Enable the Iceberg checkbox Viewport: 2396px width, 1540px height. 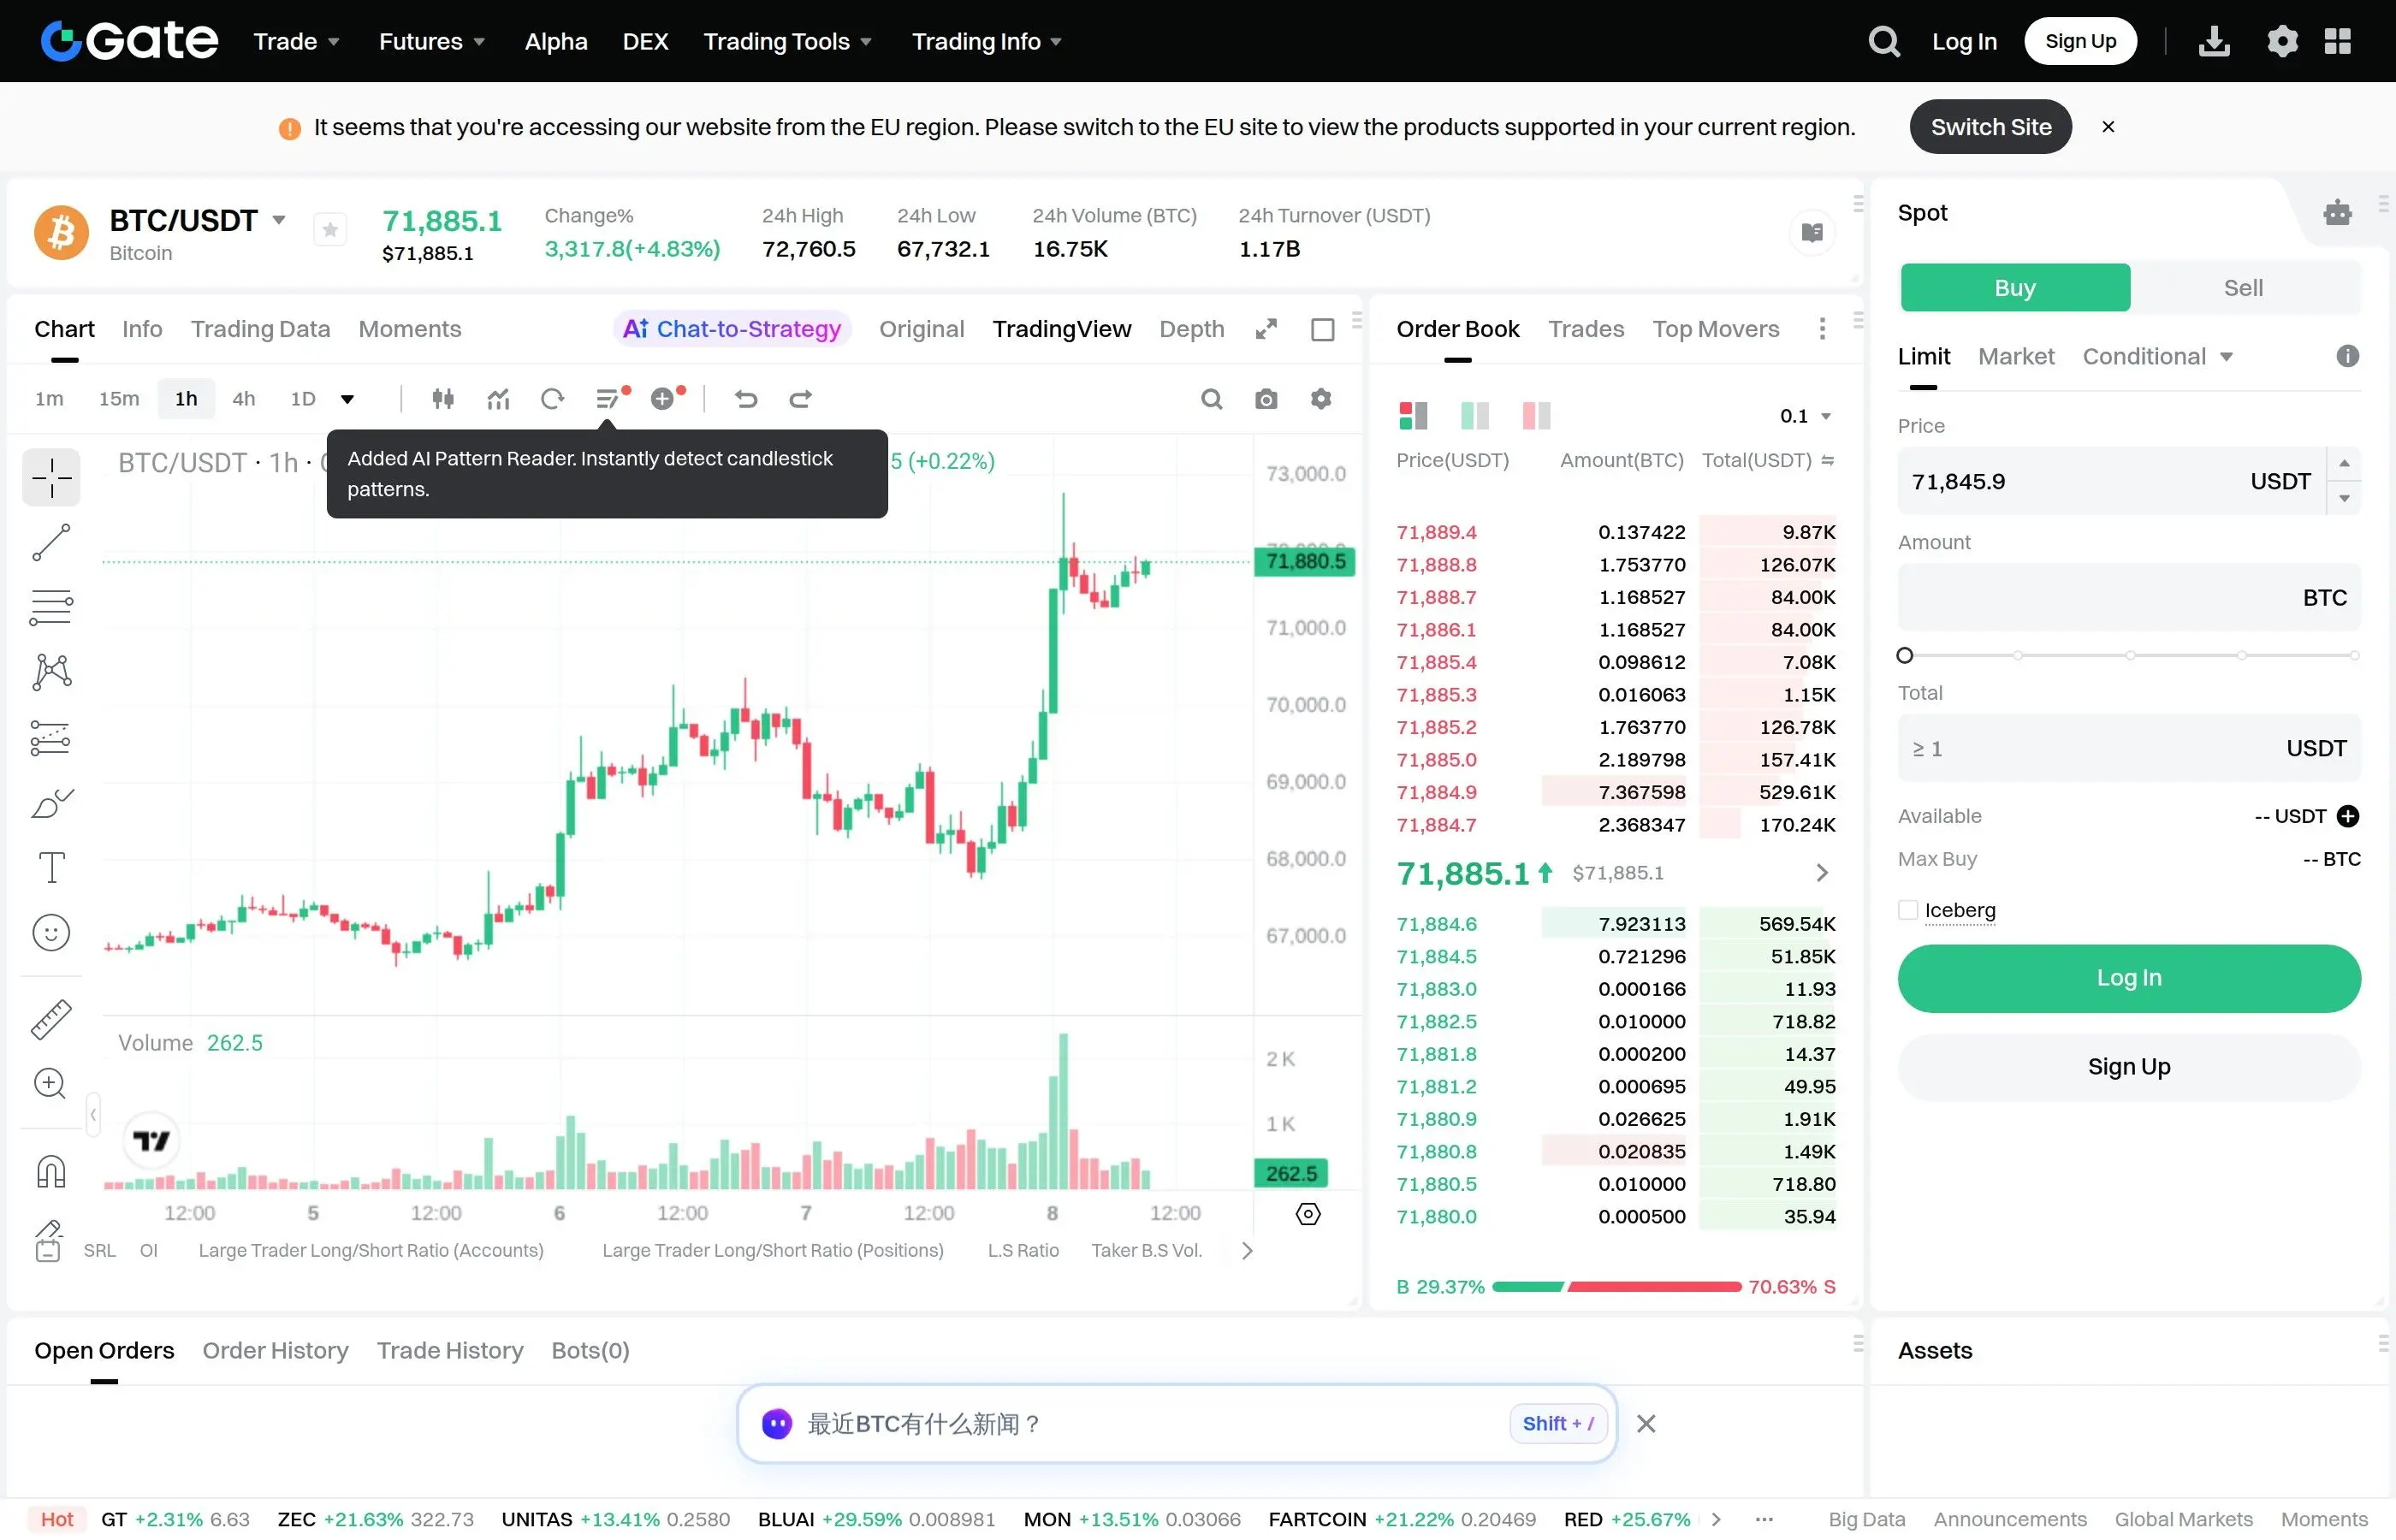tap(1908, 910)
